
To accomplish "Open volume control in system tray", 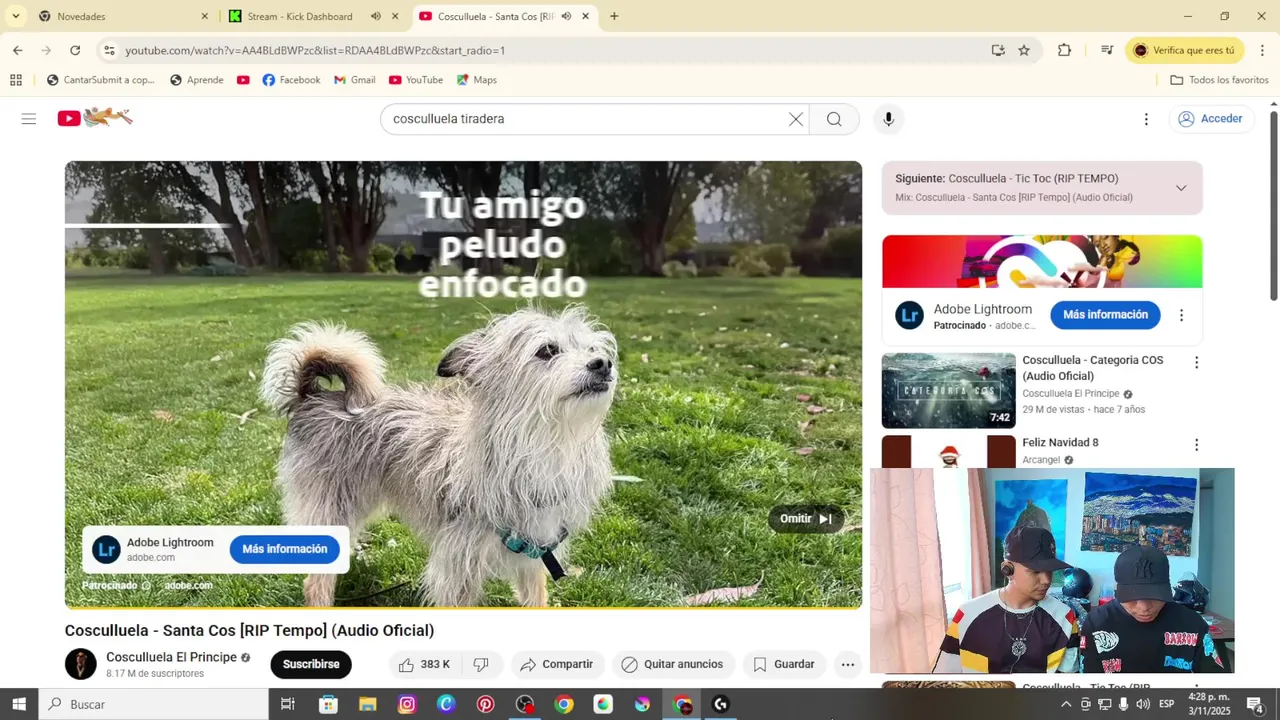I will coord(1143,704).
